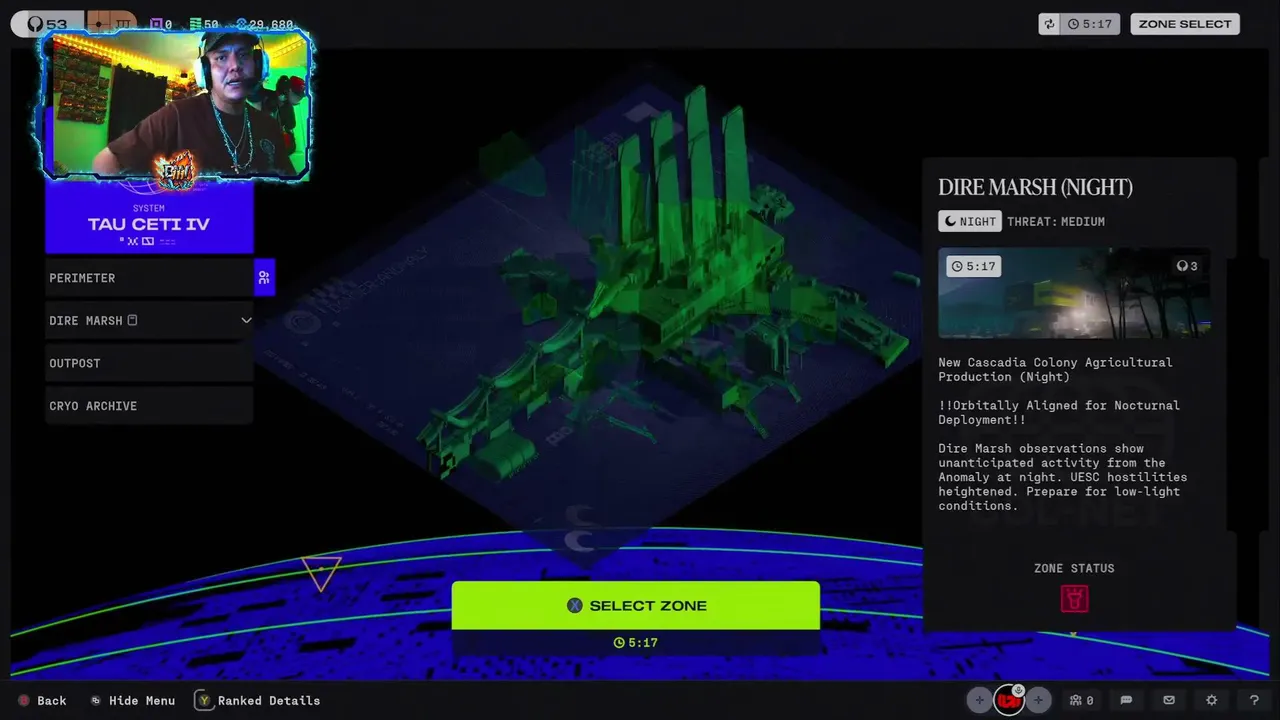Add squad member with left plus slot
Image resolution: width=1280 pixels, height=720 pixels.
(x=980, y=701)
